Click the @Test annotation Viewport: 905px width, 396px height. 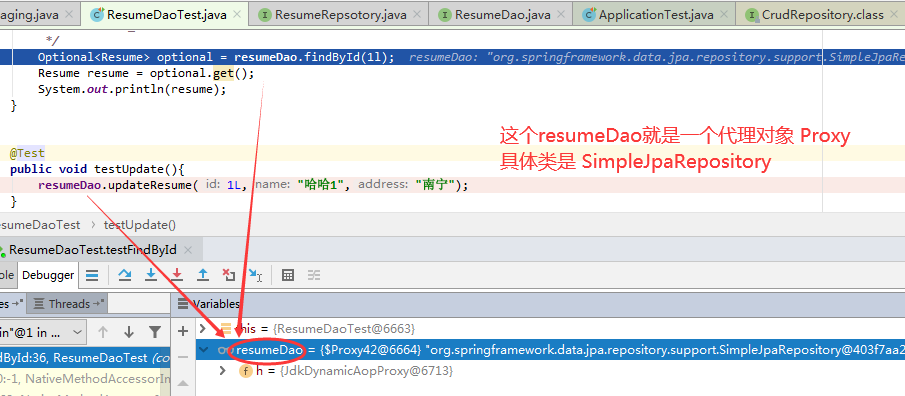(x=27, y=153)
